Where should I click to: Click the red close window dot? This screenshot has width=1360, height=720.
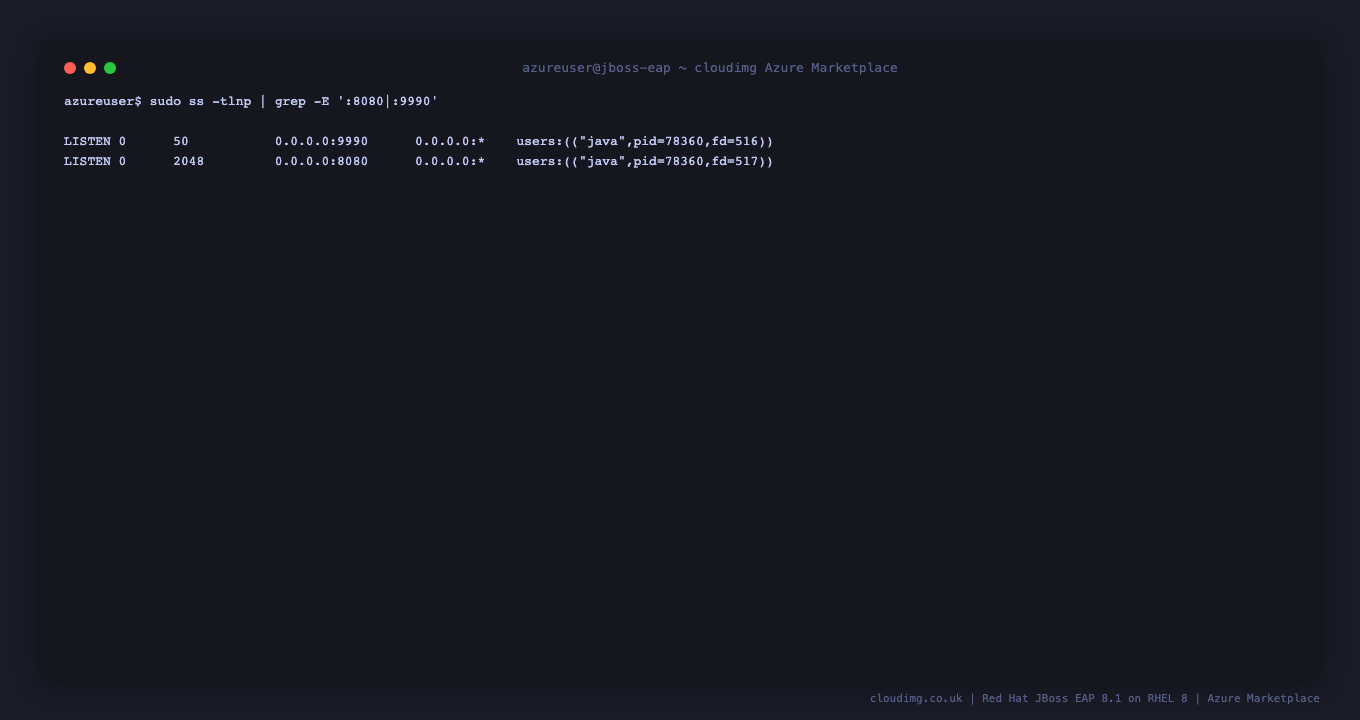coord(70,68)
